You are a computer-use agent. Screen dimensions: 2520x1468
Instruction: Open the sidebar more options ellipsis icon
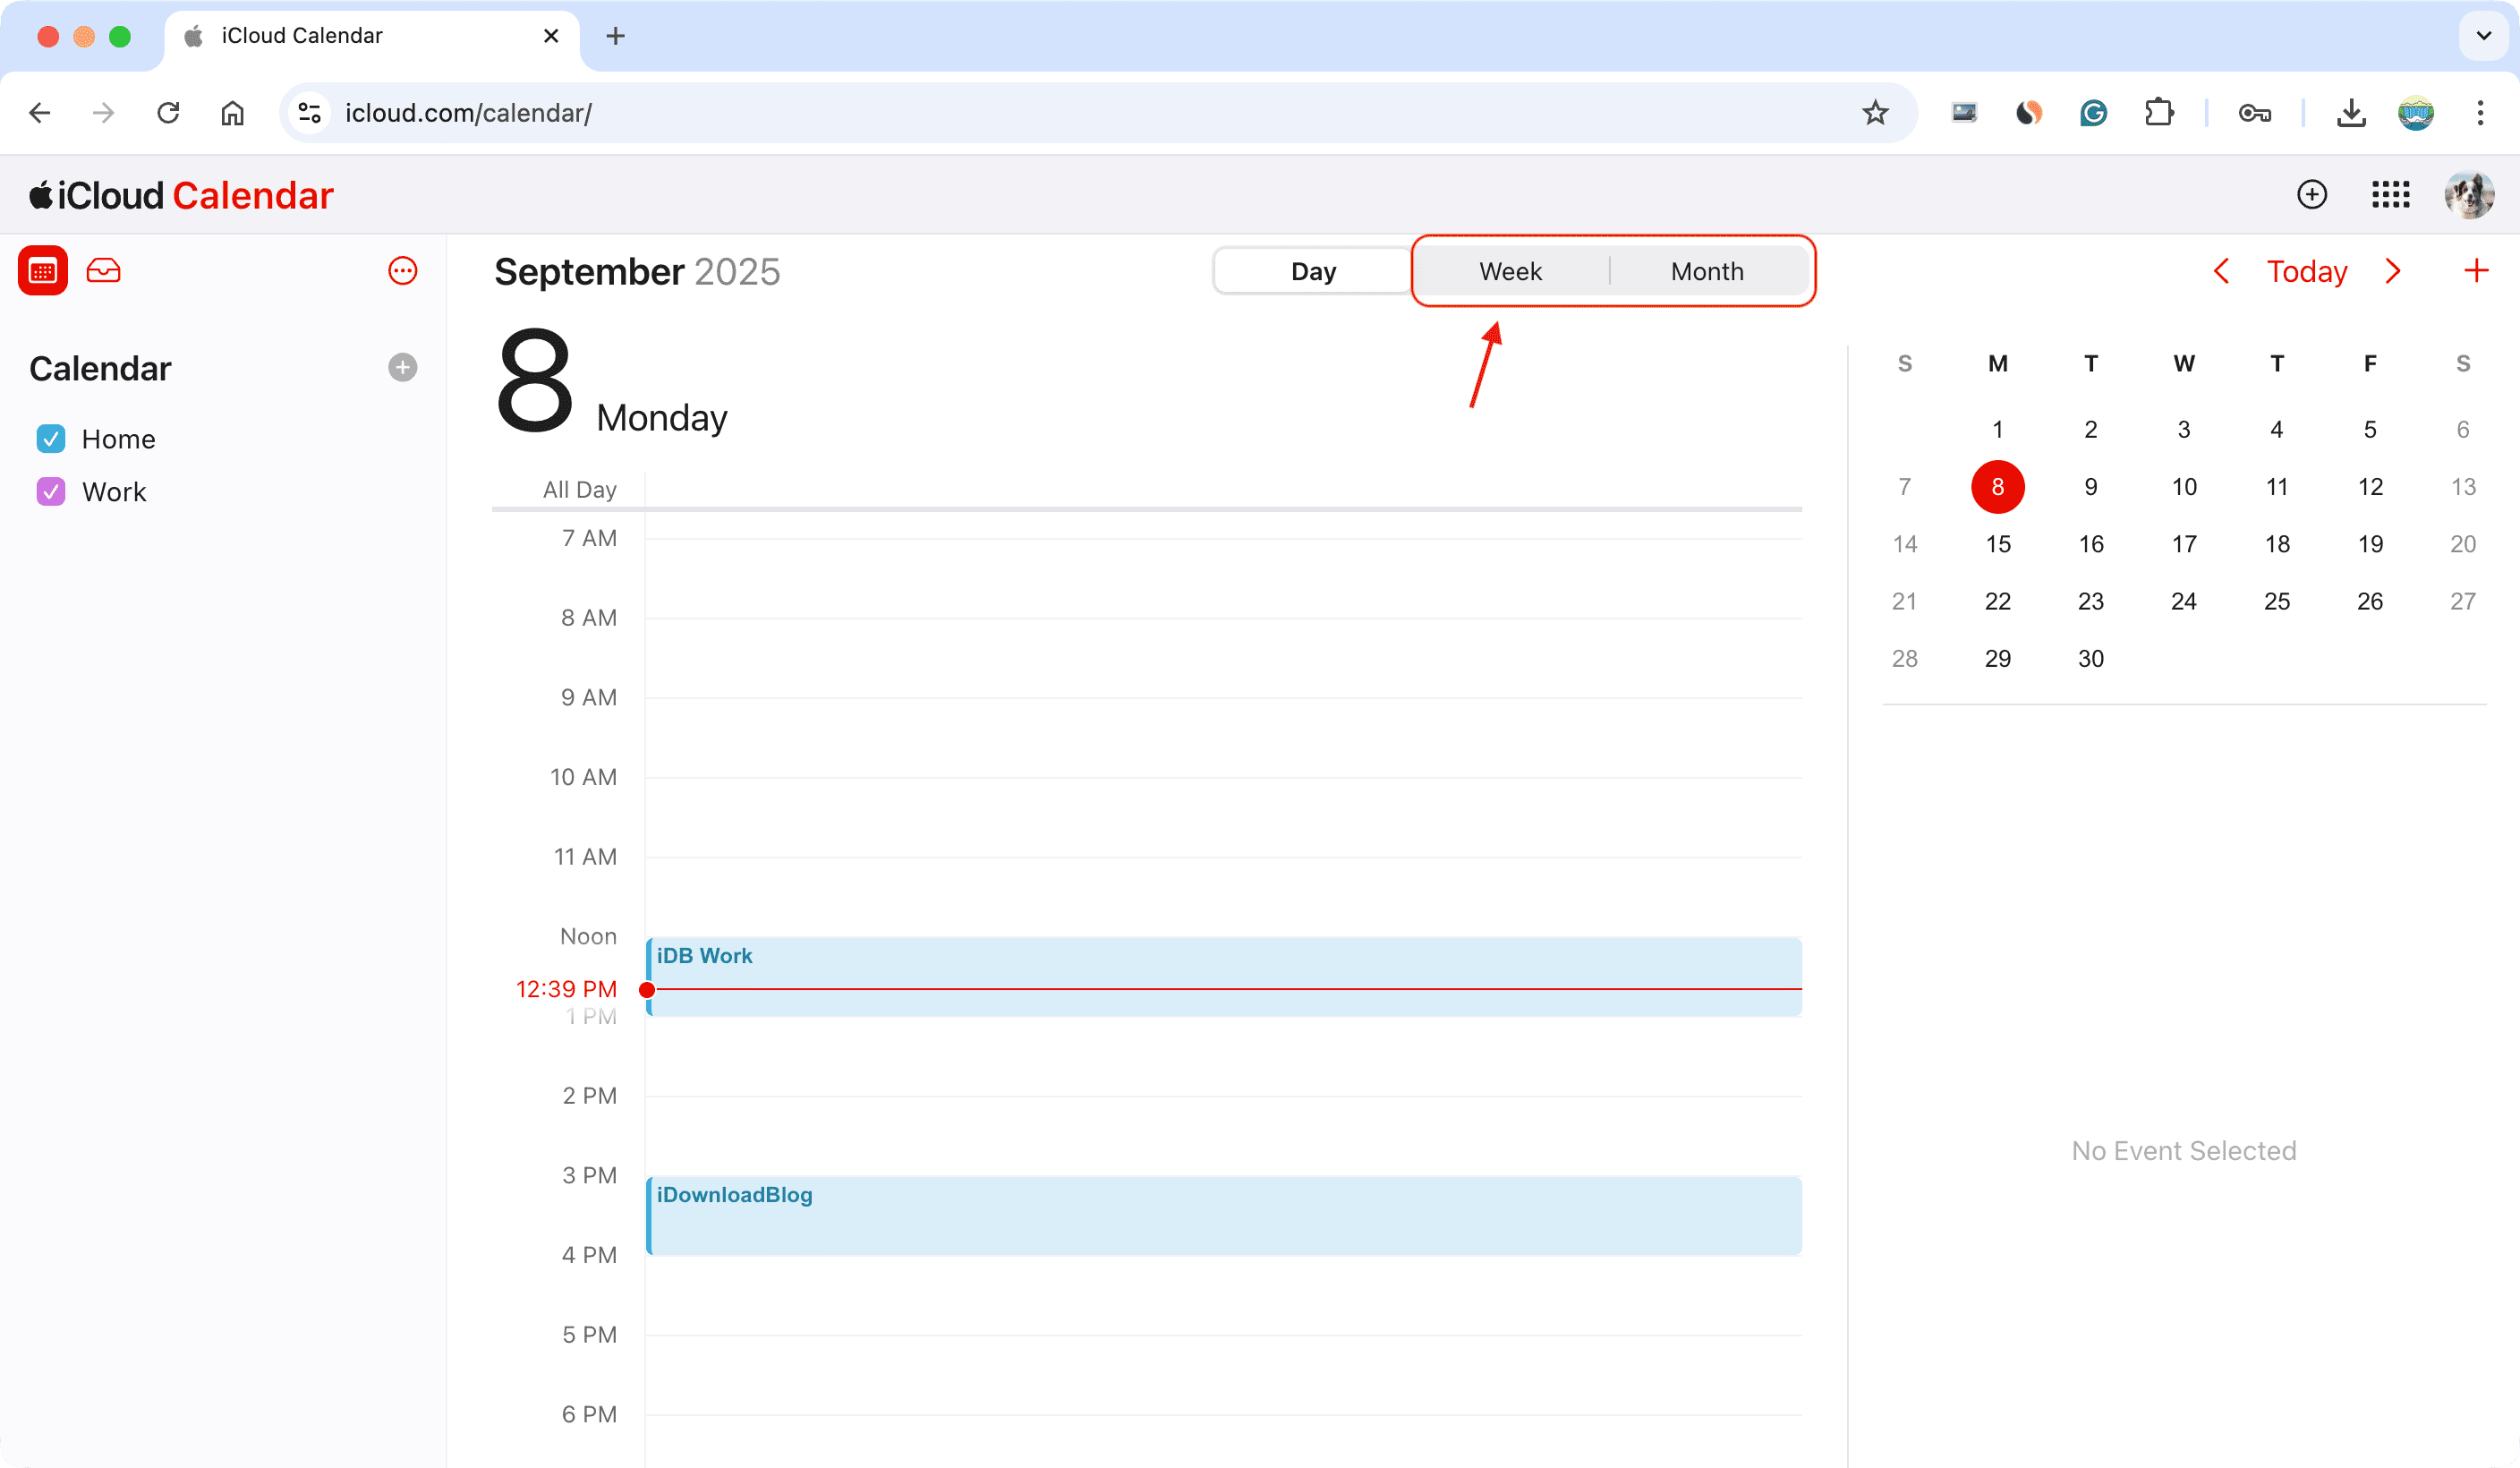pyautogui.click(x=402, y=271)
